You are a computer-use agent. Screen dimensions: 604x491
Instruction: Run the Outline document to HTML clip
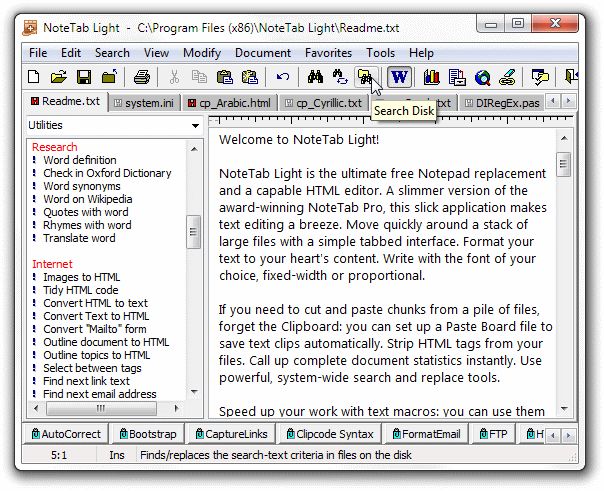(106, 342)
